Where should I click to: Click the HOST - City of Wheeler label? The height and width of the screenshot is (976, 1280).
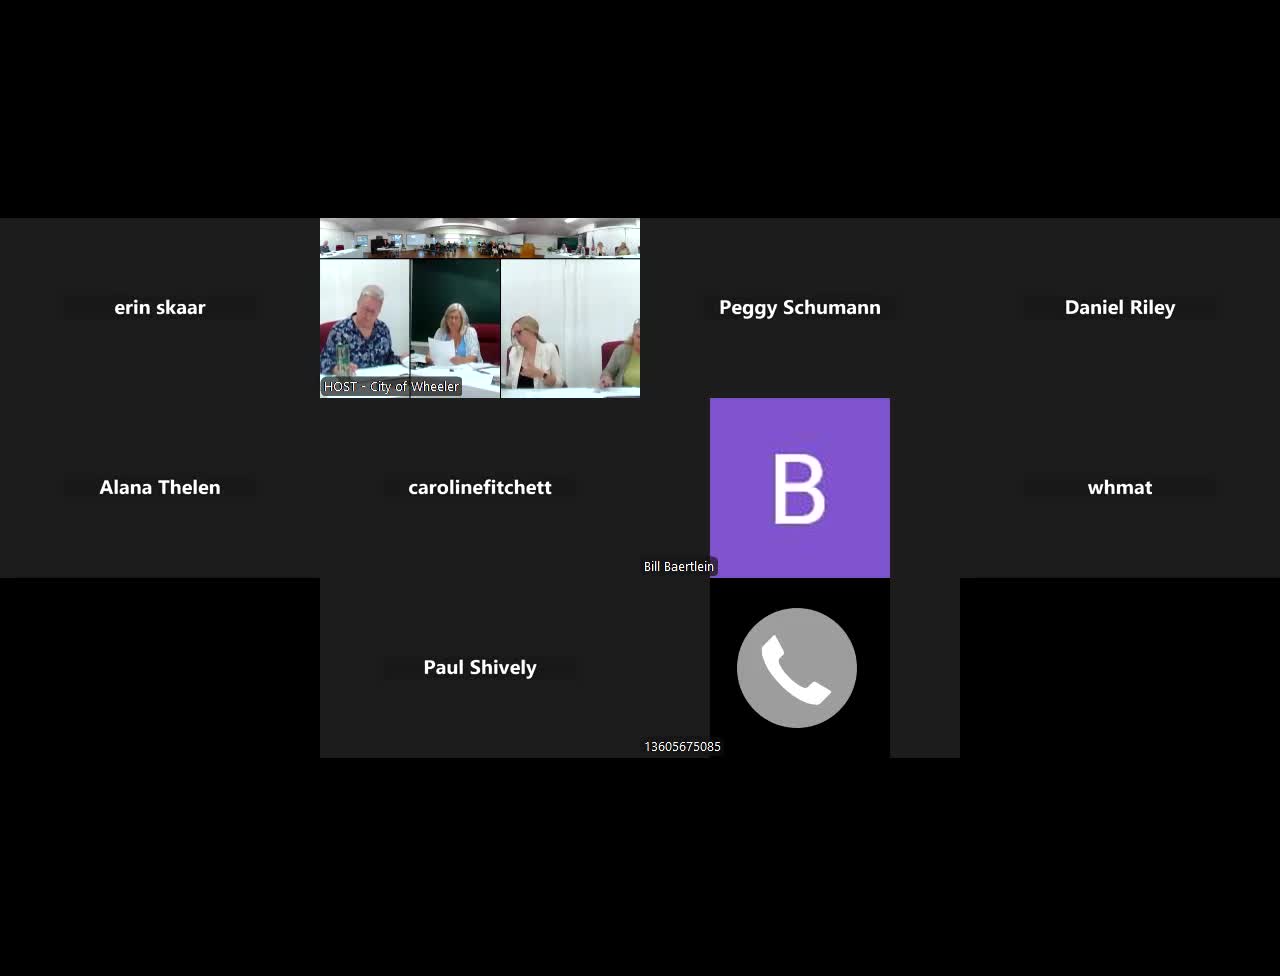(x=391, y=387)
